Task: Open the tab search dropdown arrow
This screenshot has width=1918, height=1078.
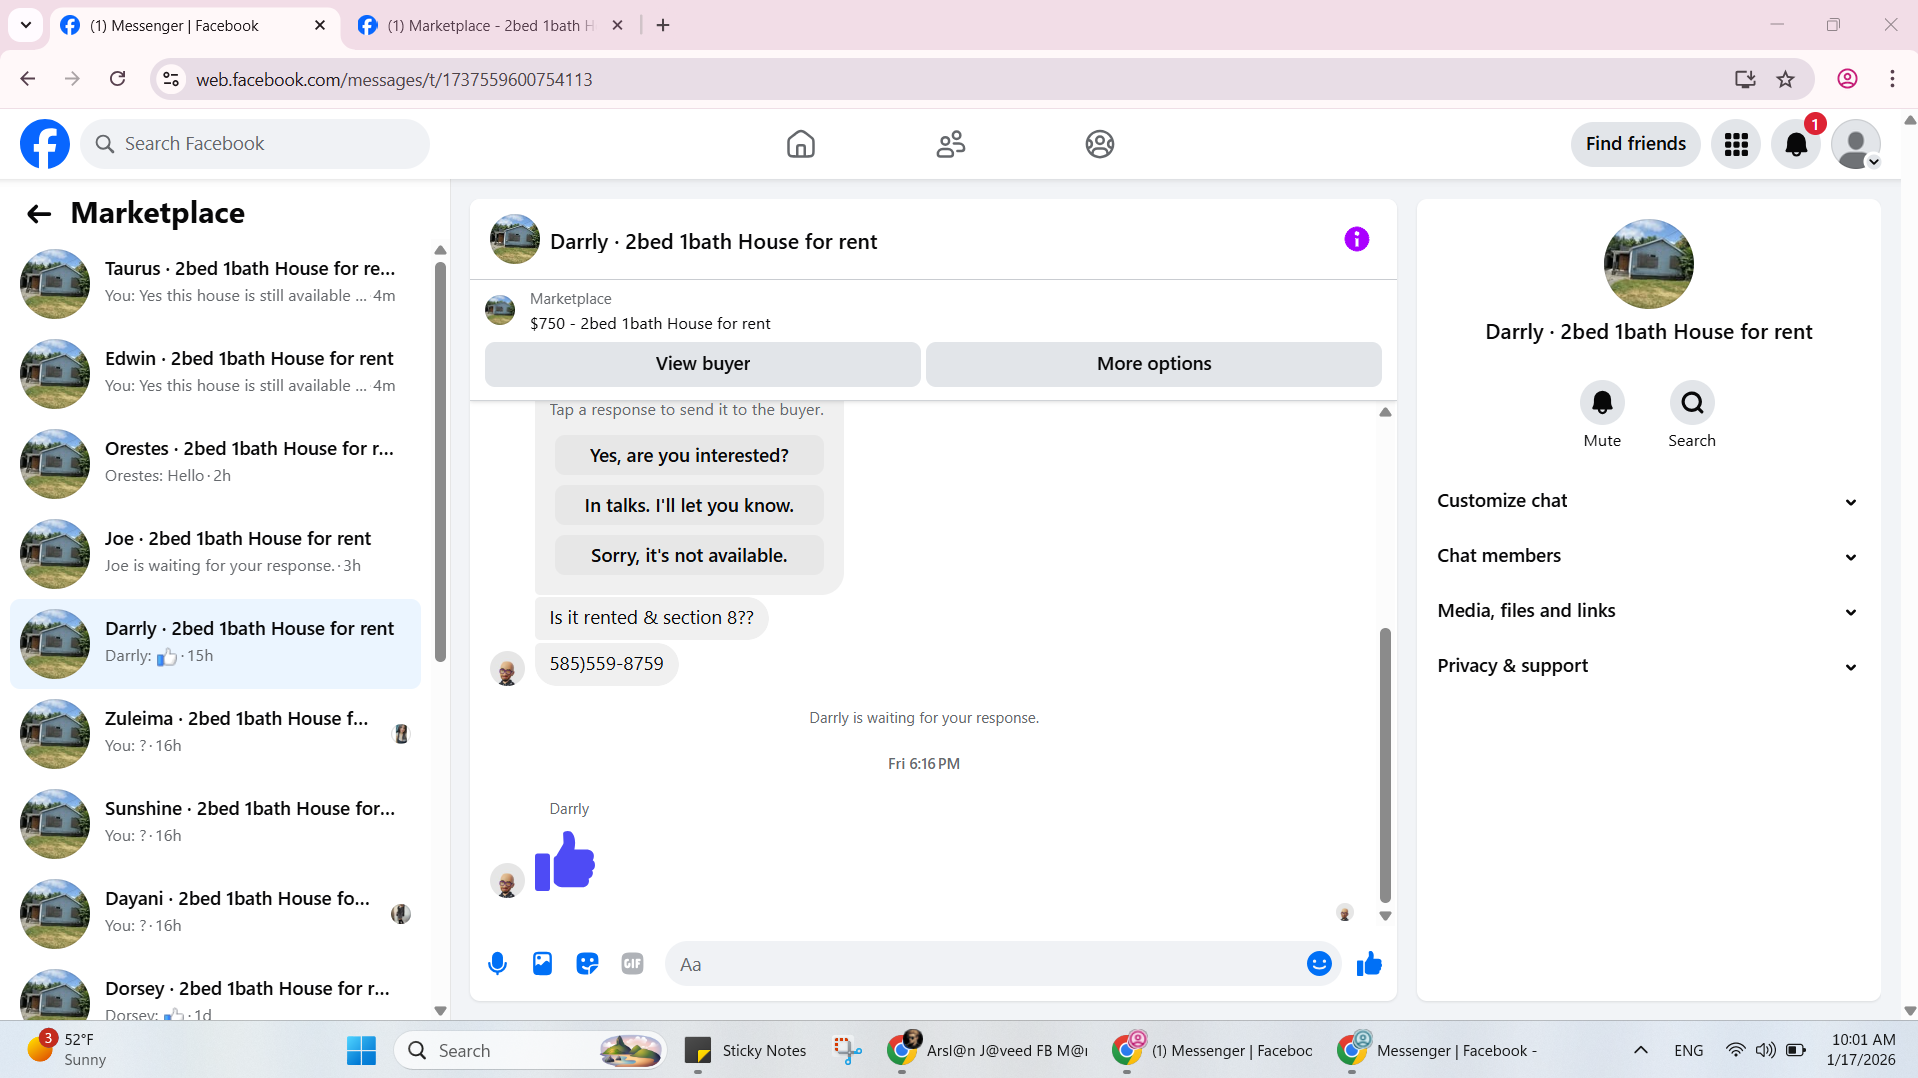Action: pos(26,25)
